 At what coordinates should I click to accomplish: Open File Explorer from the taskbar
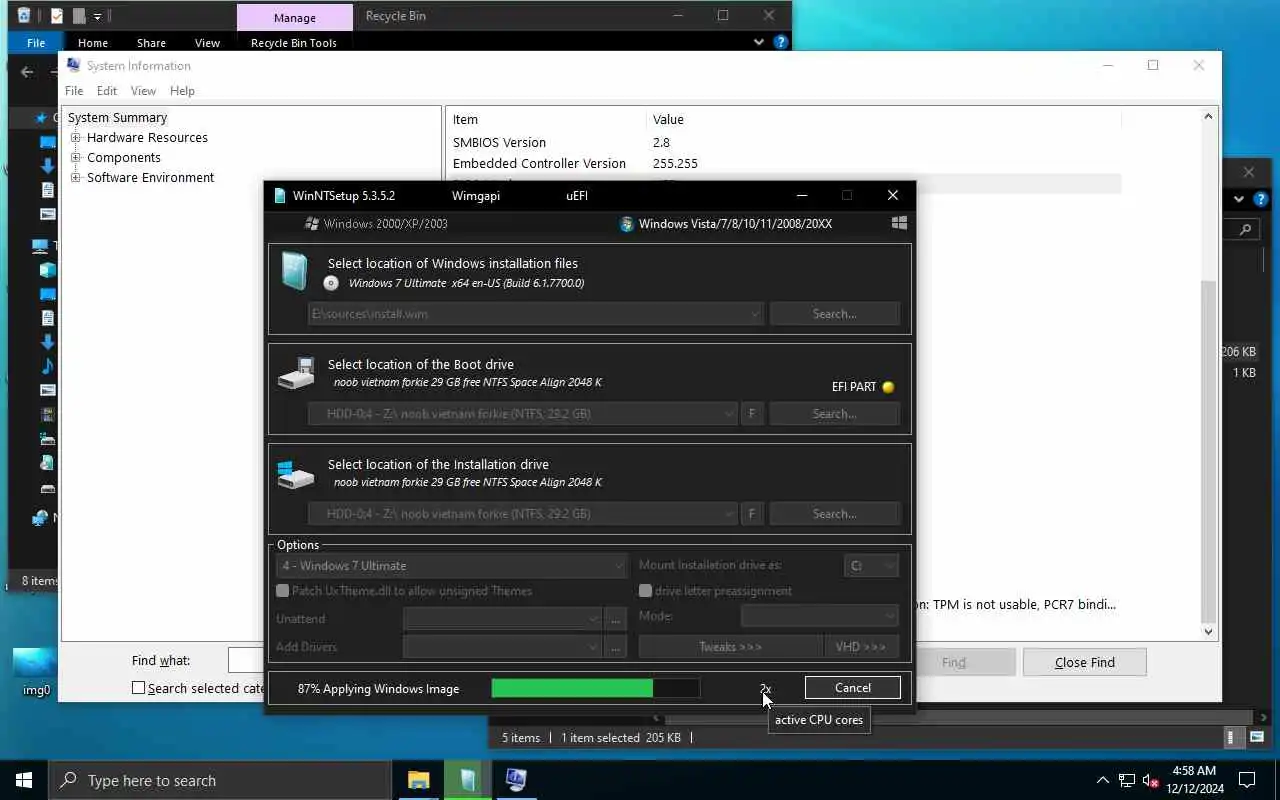pyautogui.click(x=419, y=780)
